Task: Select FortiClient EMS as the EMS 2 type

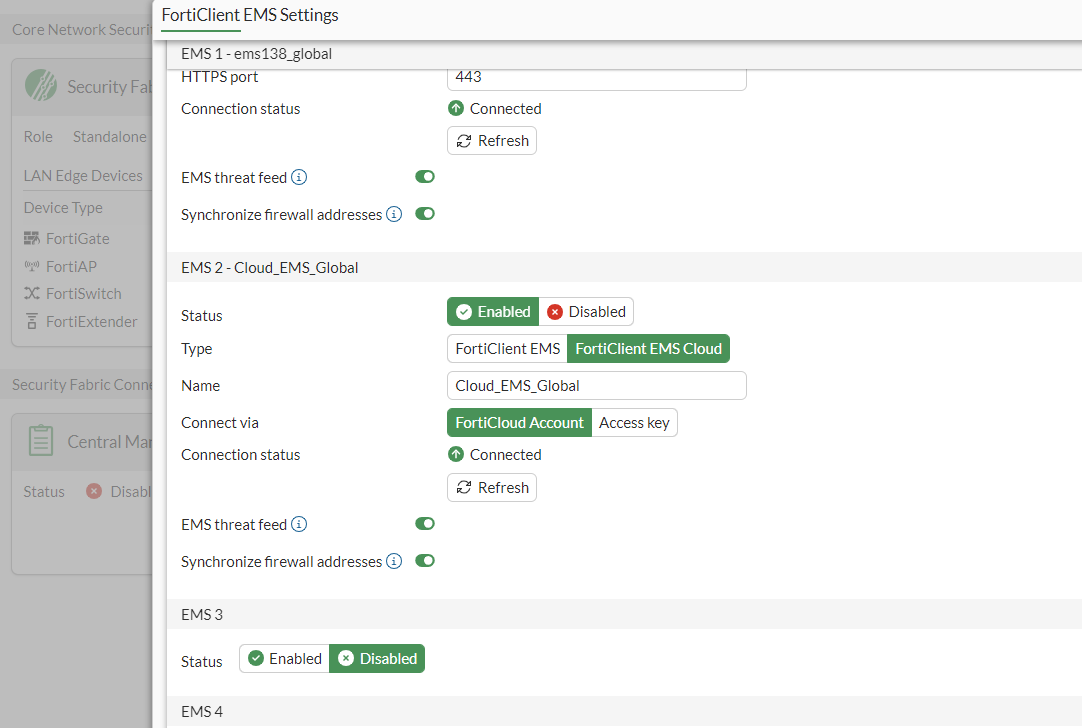Action: 507,348
